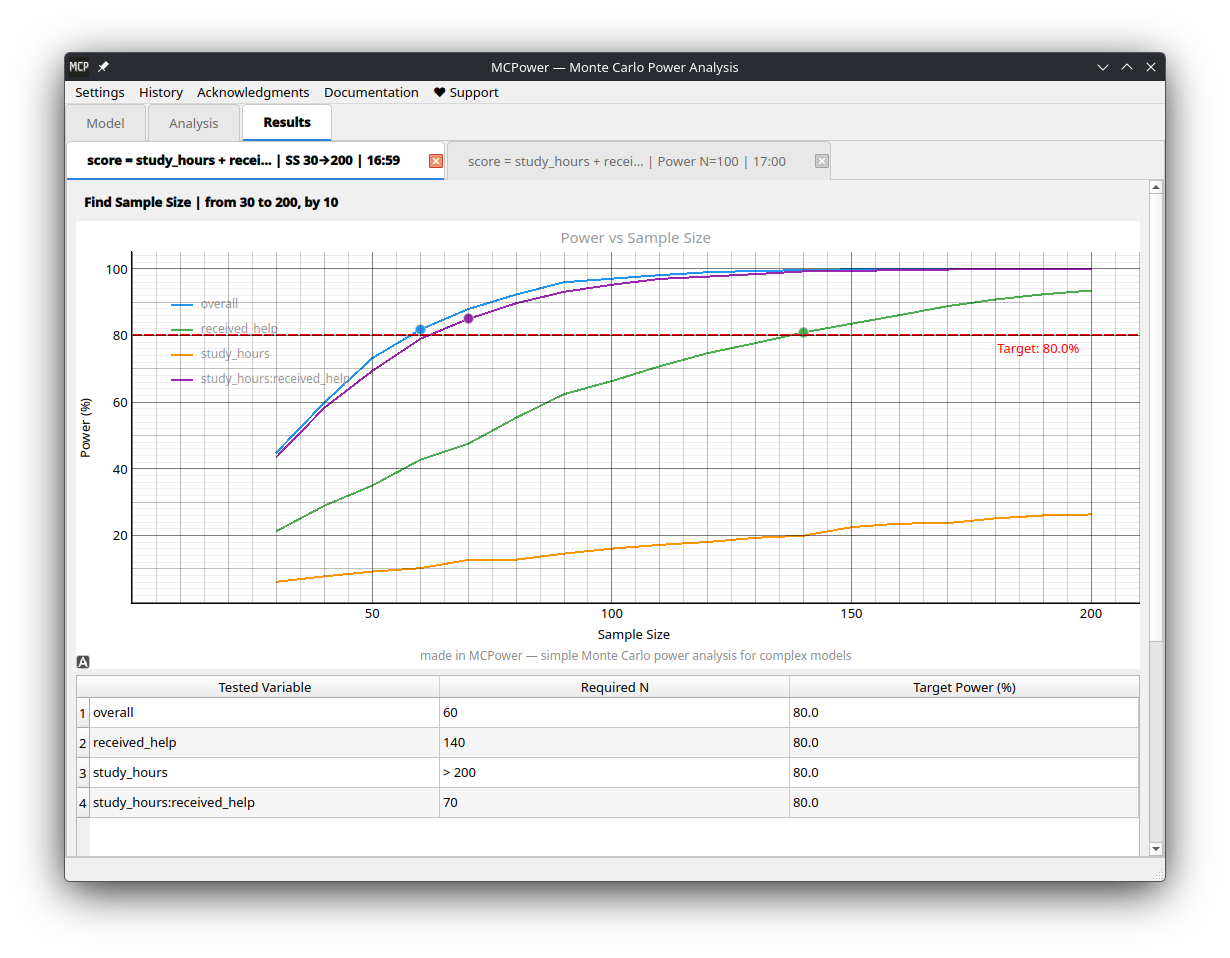
Task: Open the History menu
Action: (160, 92)
